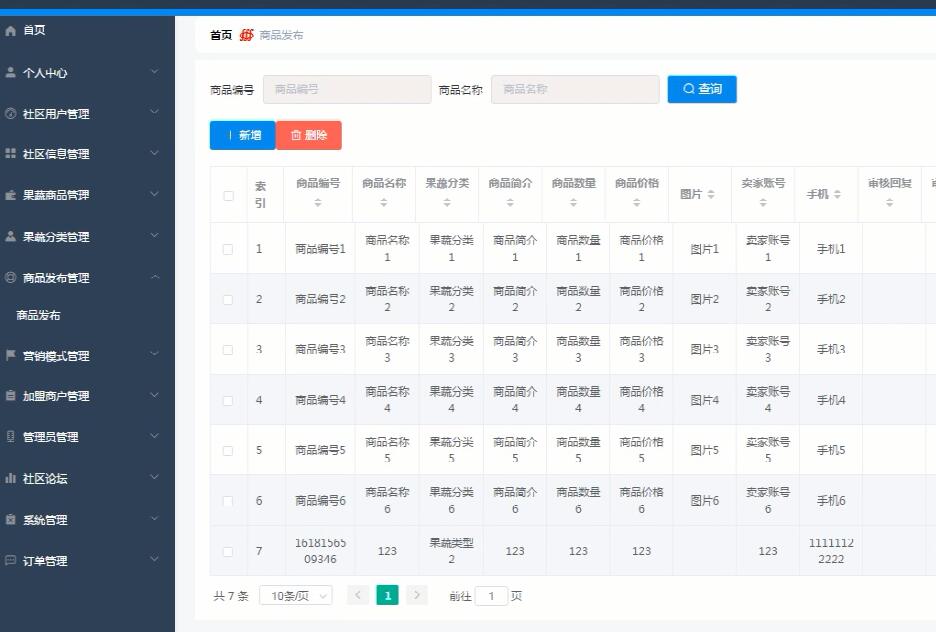Open 订单管理 menu label
The image size is (936, 632).
[x=45, y=561]
